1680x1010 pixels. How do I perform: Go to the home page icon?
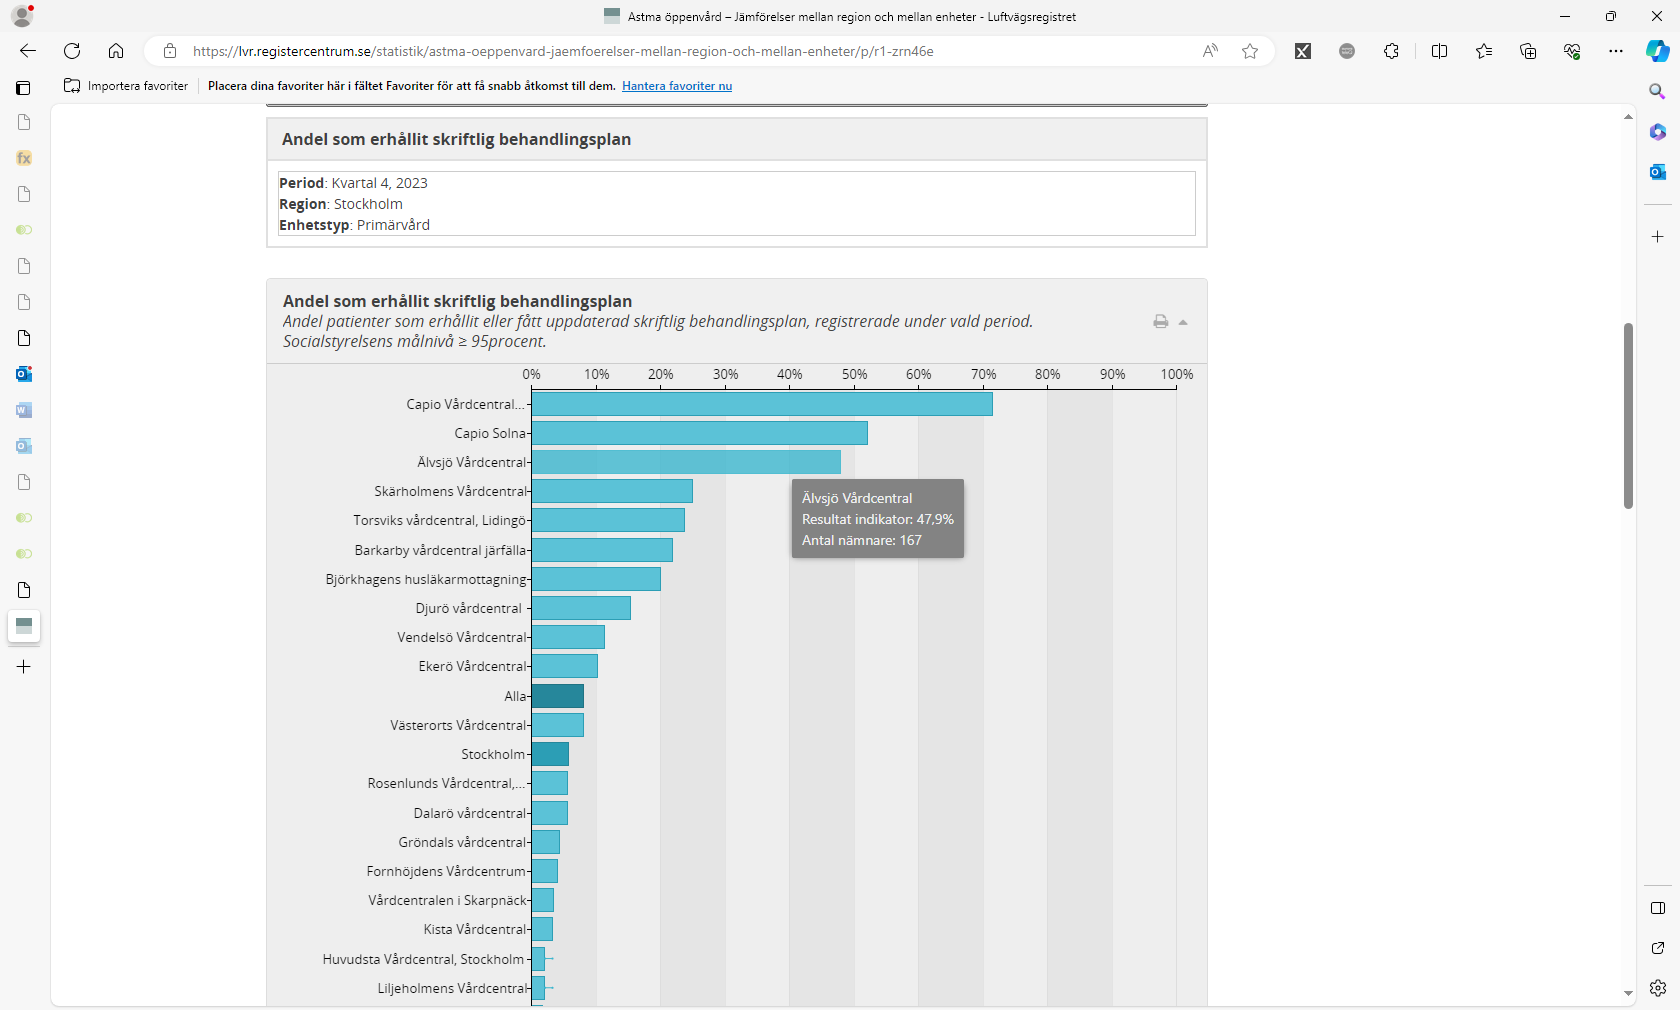tap(116, 51)
